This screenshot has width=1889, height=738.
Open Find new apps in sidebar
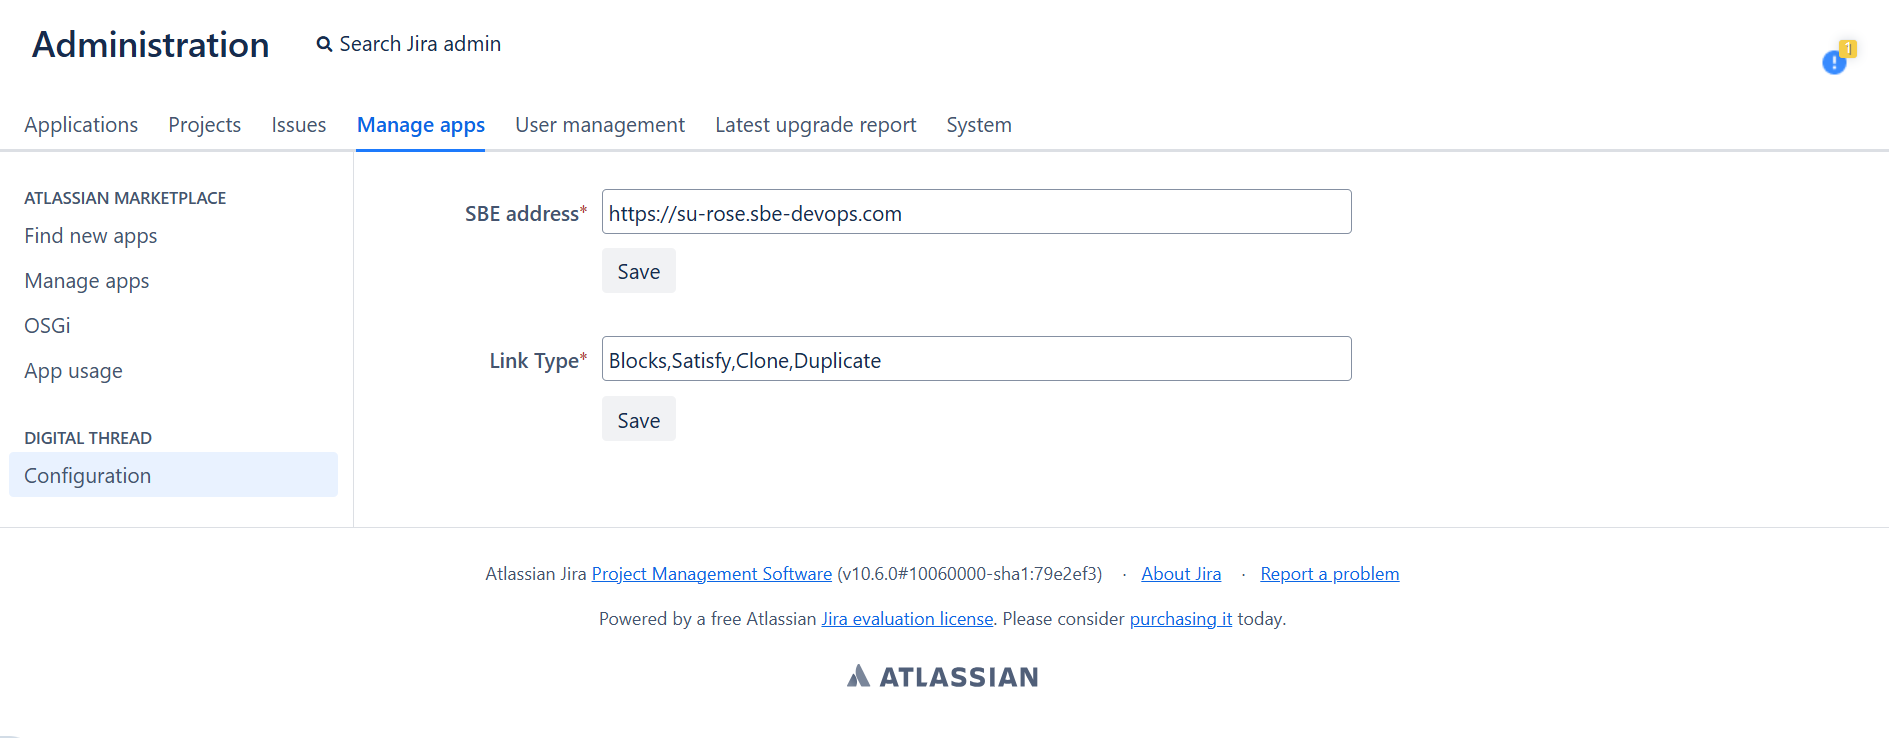pos(91,236)
